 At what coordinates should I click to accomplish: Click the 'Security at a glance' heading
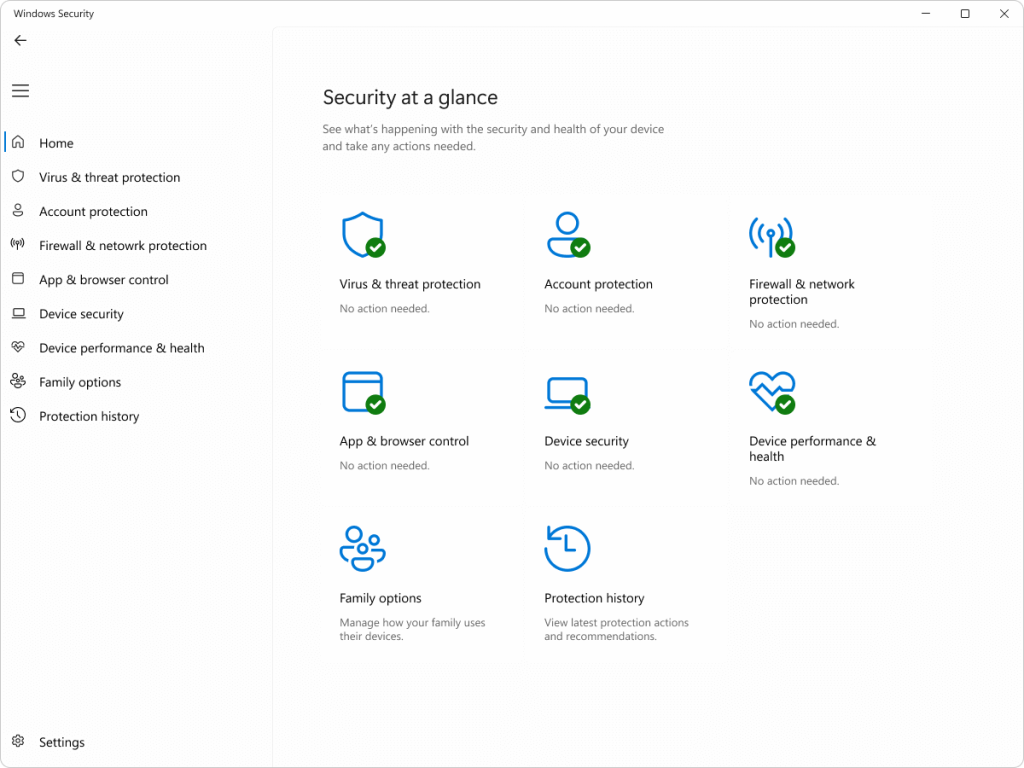(410, 97)
